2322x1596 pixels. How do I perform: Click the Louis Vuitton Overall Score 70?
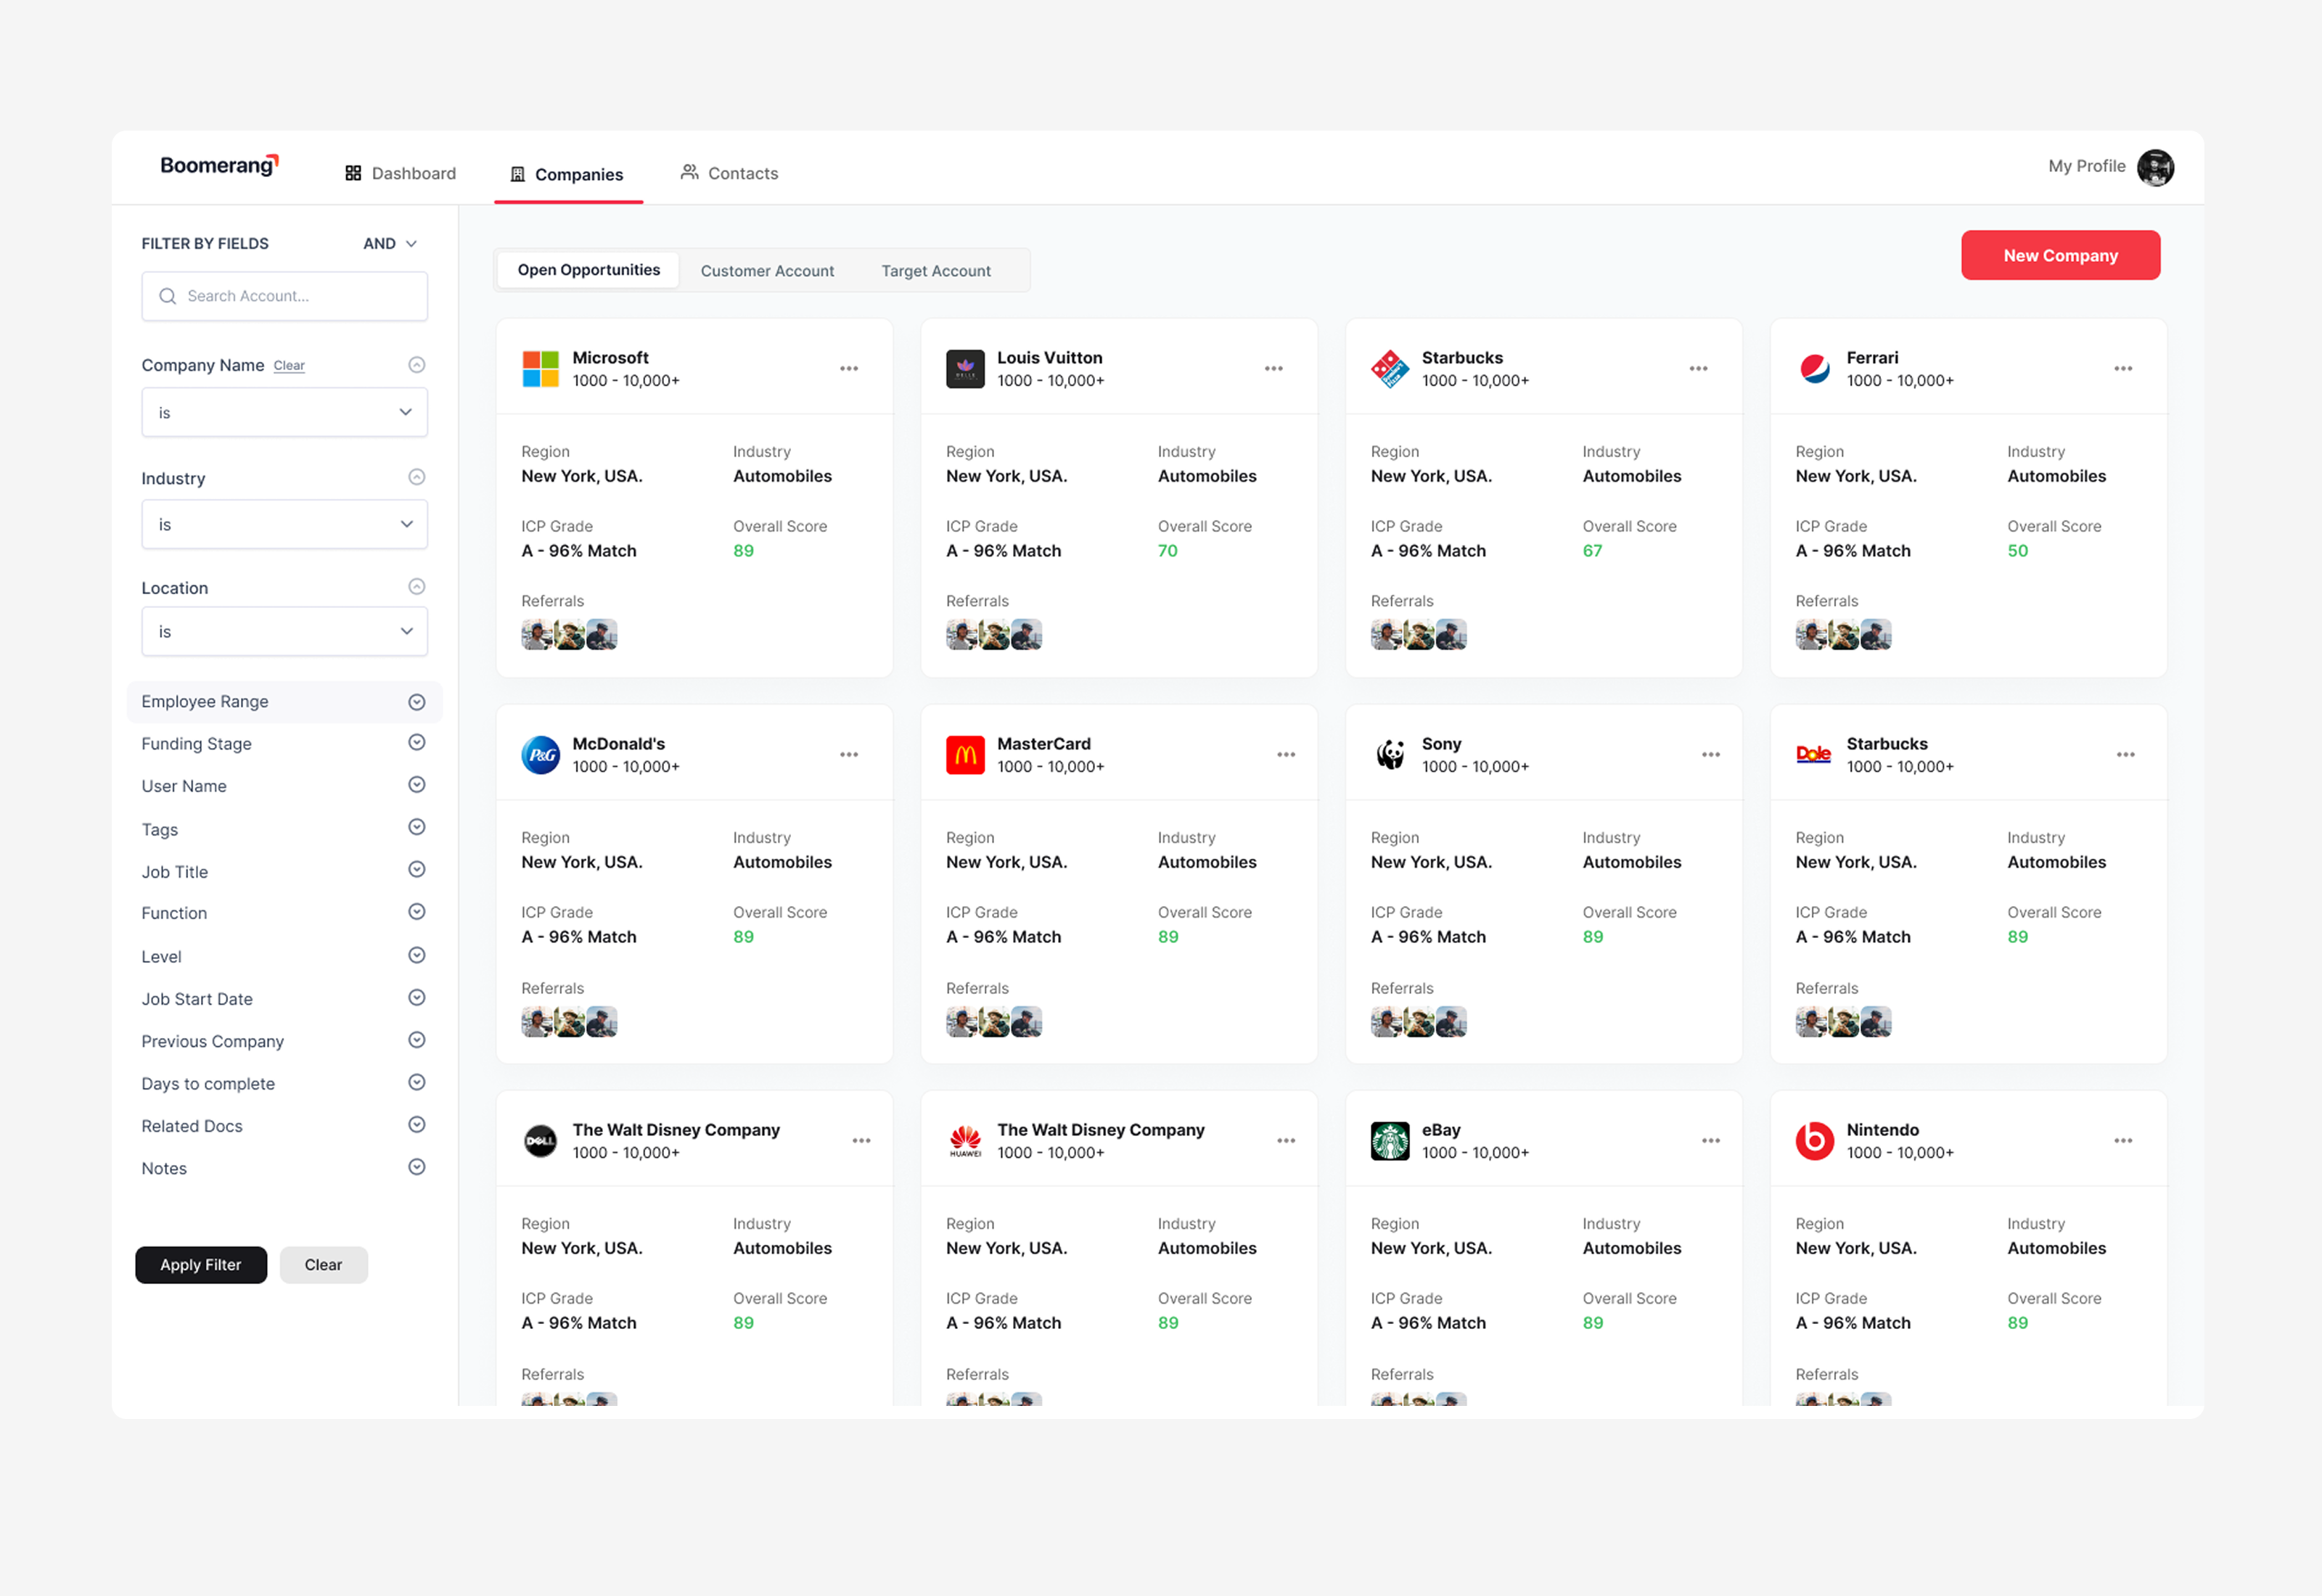click(x=1168, y=551)
